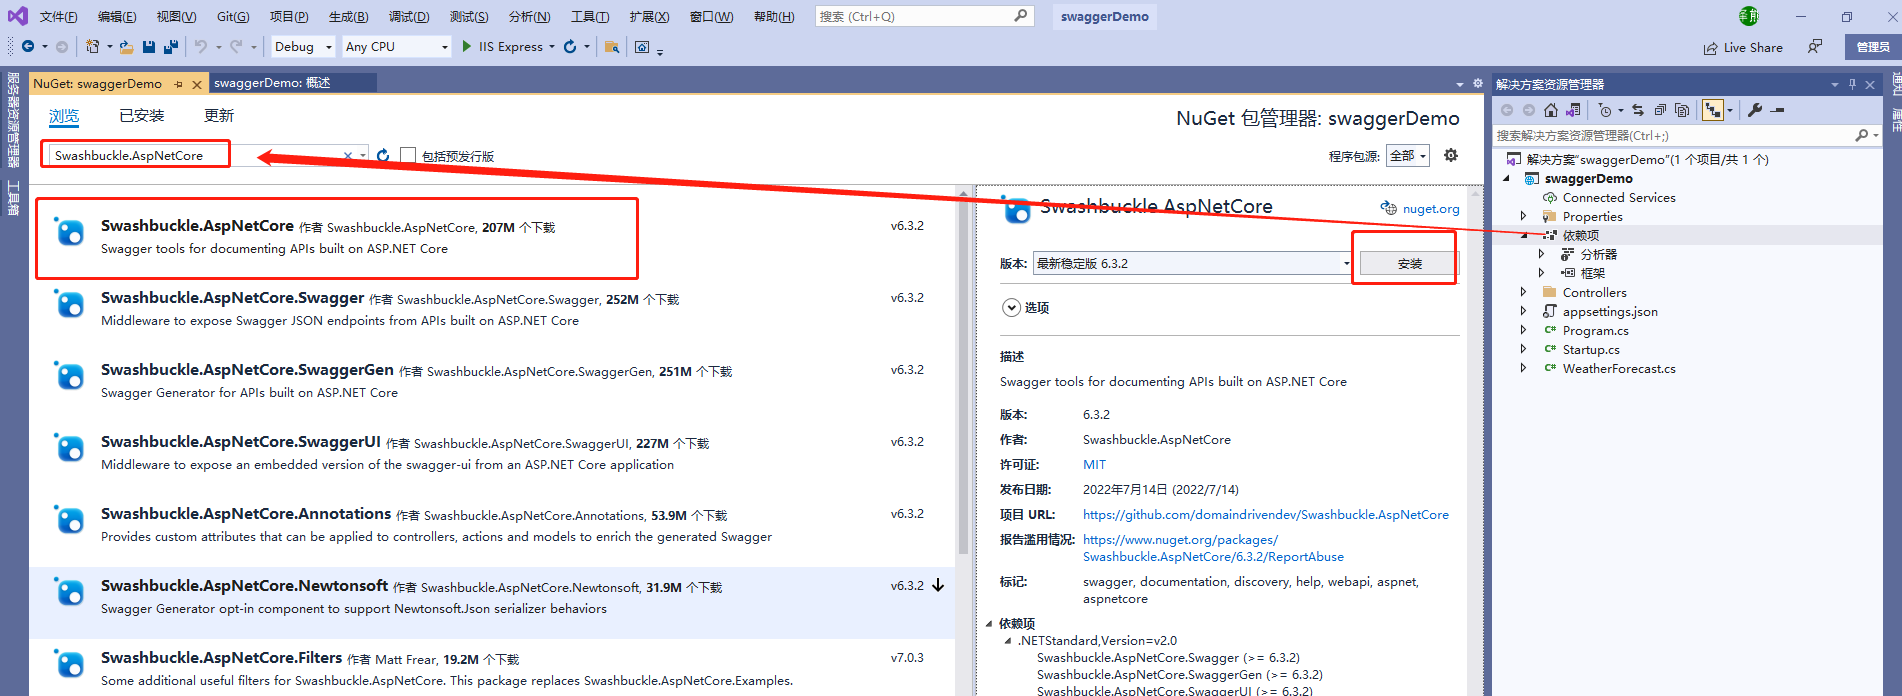Image resolution: width=1902 pixels, height=696 pixels.
Task: Click the save all files icon
Action: click(171, 47)
